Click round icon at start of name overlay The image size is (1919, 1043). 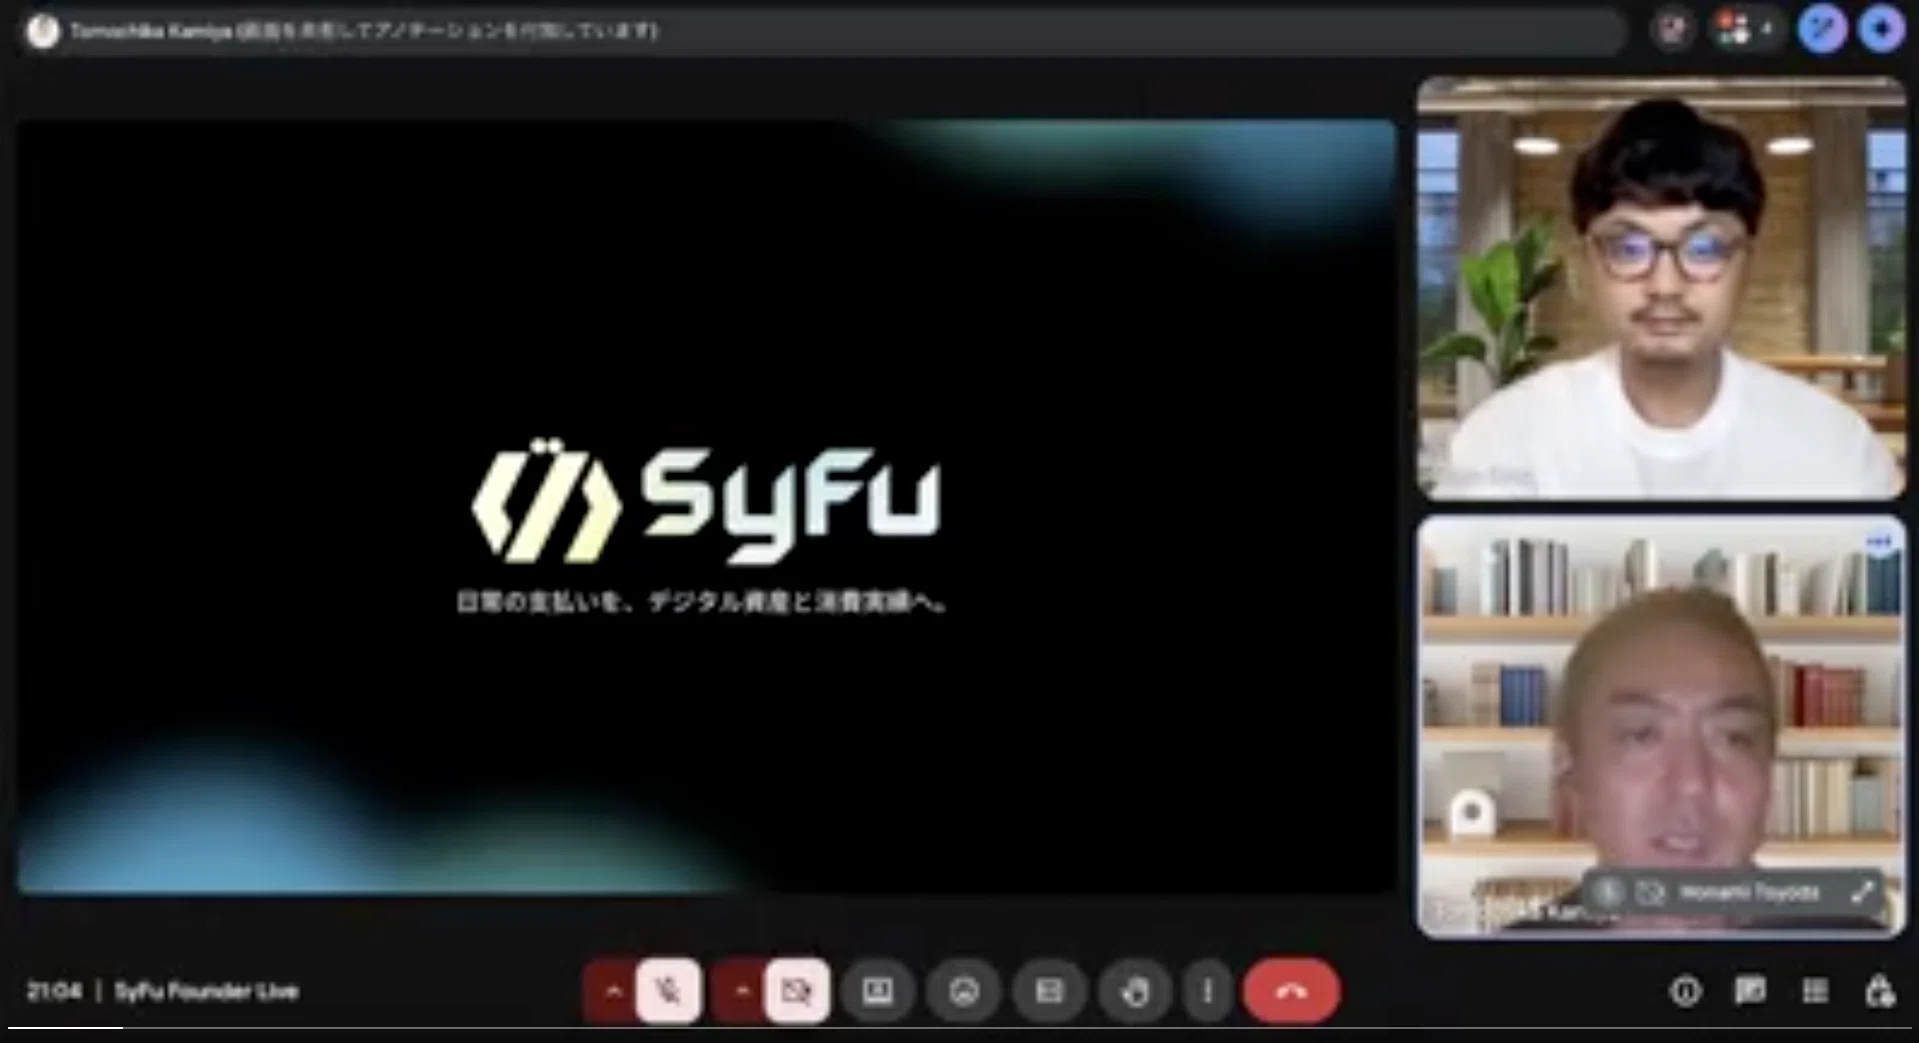tap(1608, 892)
